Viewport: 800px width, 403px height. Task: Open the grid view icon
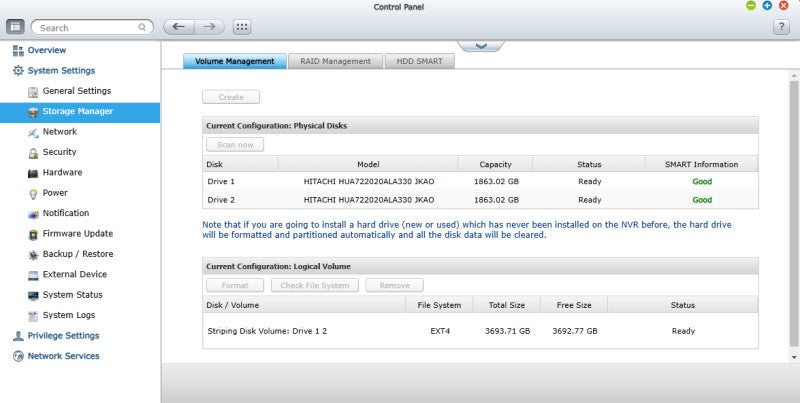(x=242, y=27)
